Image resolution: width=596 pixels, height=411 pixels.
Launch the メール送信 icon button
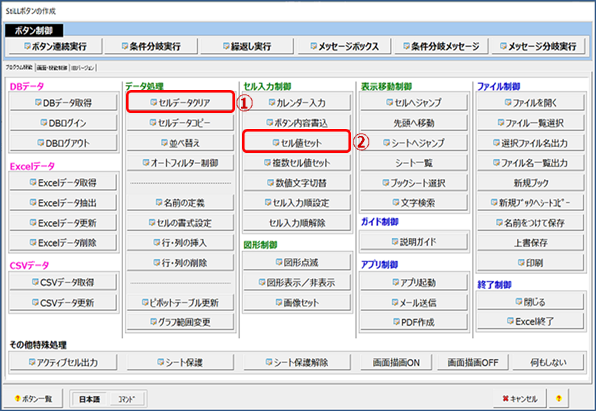[414, 302]
